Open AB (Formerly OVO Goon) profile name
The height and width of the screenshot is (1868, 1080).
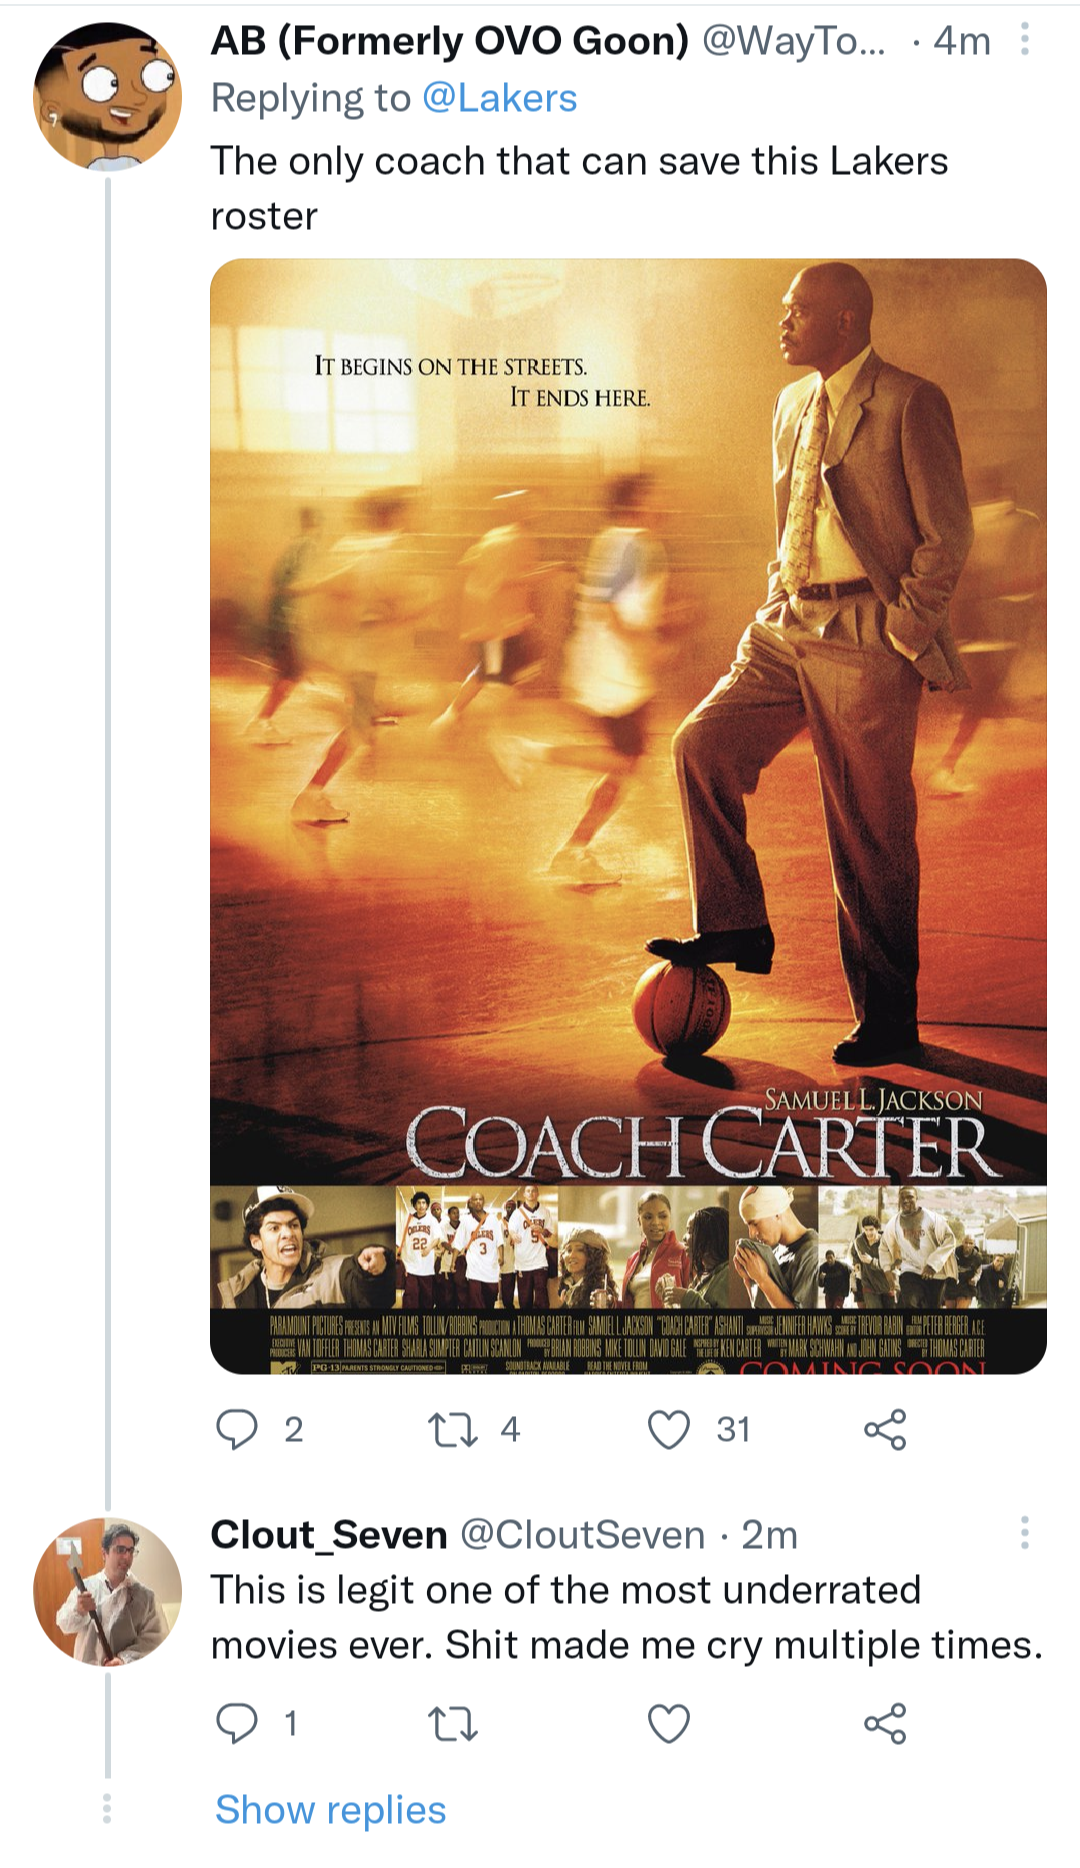(449, 41)
